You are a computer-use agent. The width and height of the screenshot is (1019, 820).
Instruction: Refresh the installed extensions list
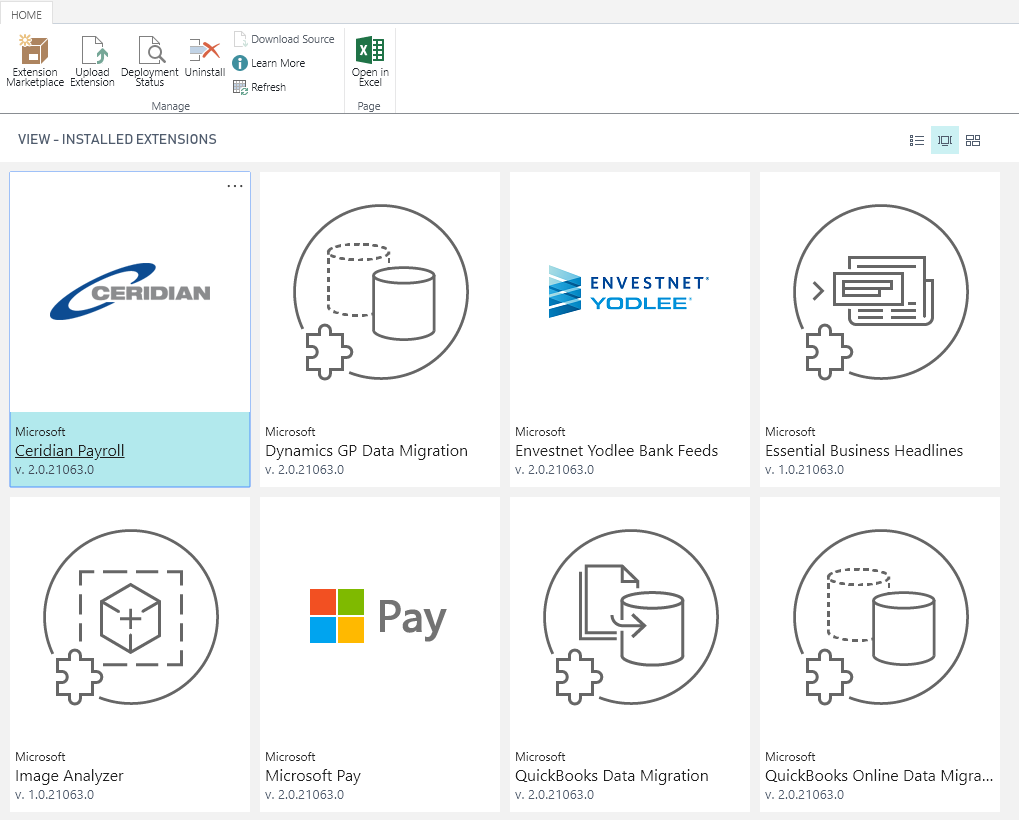pyautogui.click(x=259, y=87)
